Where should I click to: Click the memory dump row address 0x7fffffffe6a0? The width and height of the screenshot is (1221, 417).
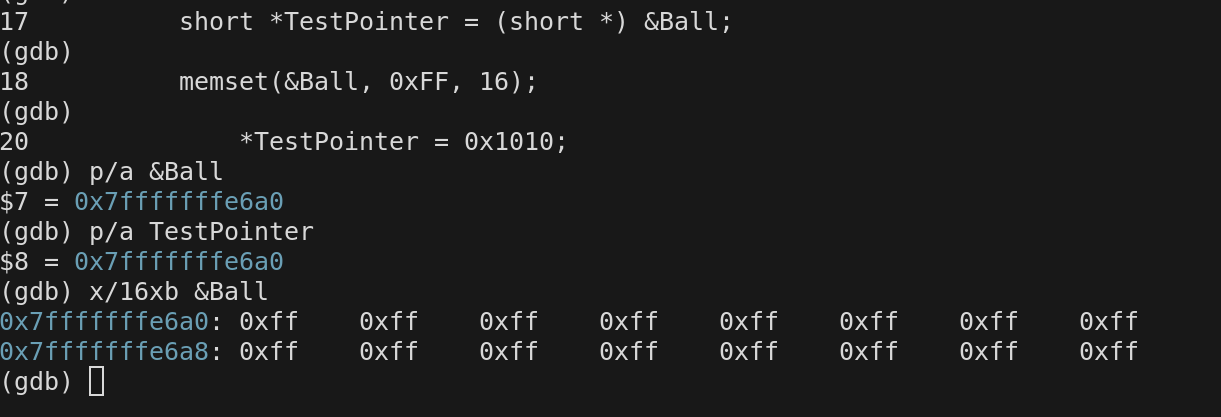104,321
